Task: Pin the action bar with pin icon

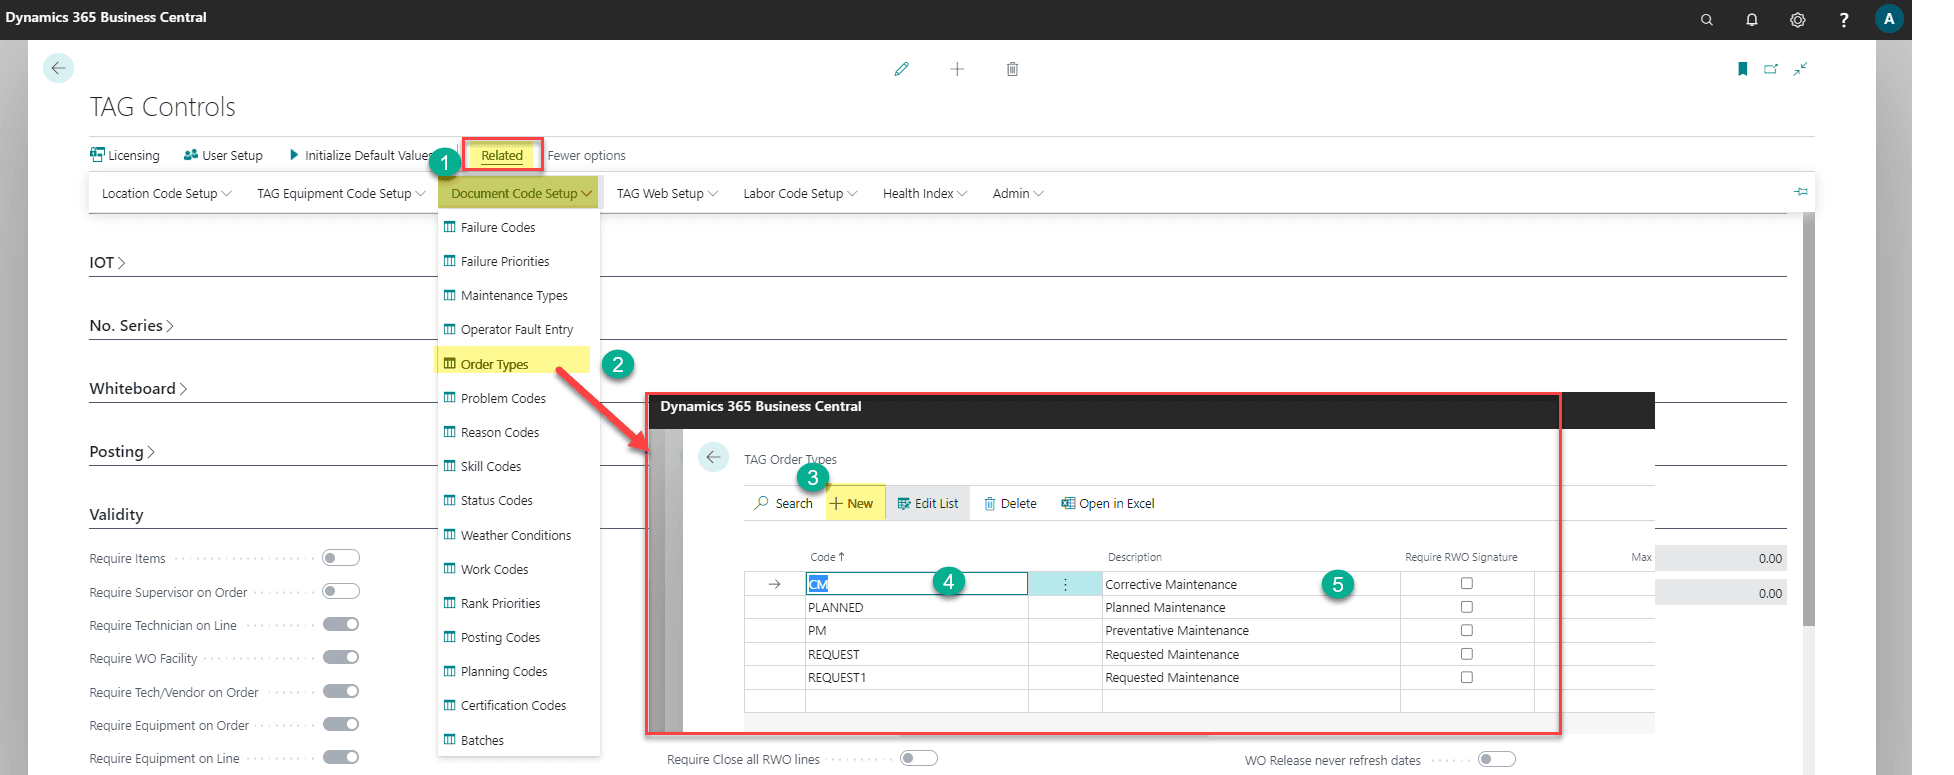Action: [1800, 192]
